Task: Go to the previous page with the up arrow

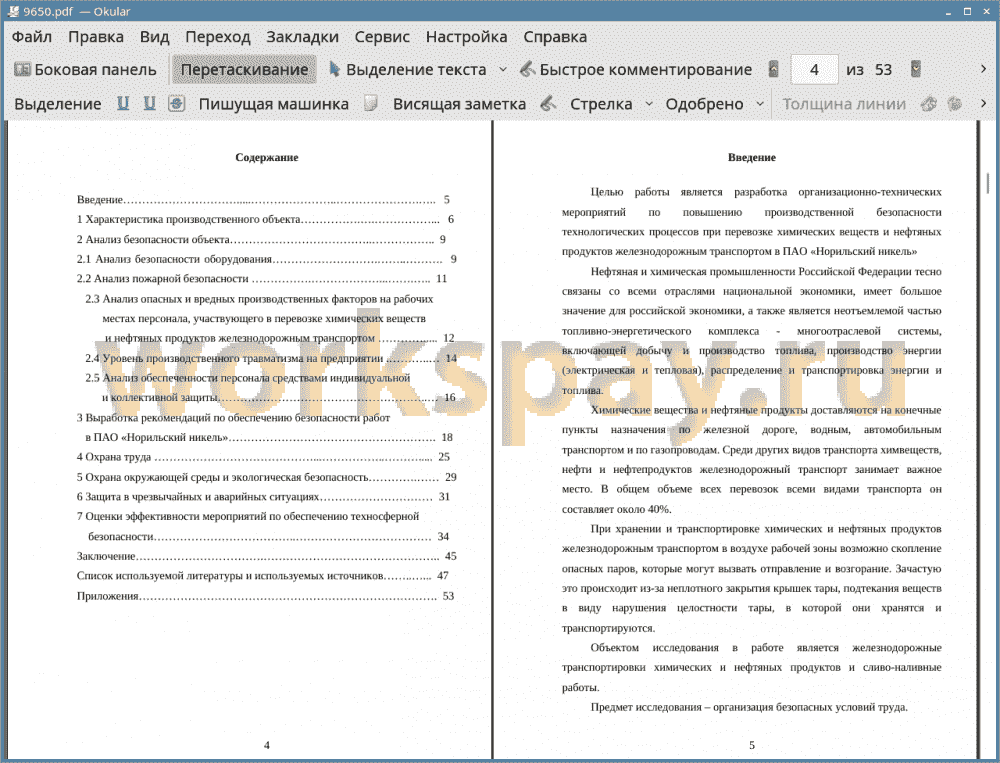Action: 773,69
